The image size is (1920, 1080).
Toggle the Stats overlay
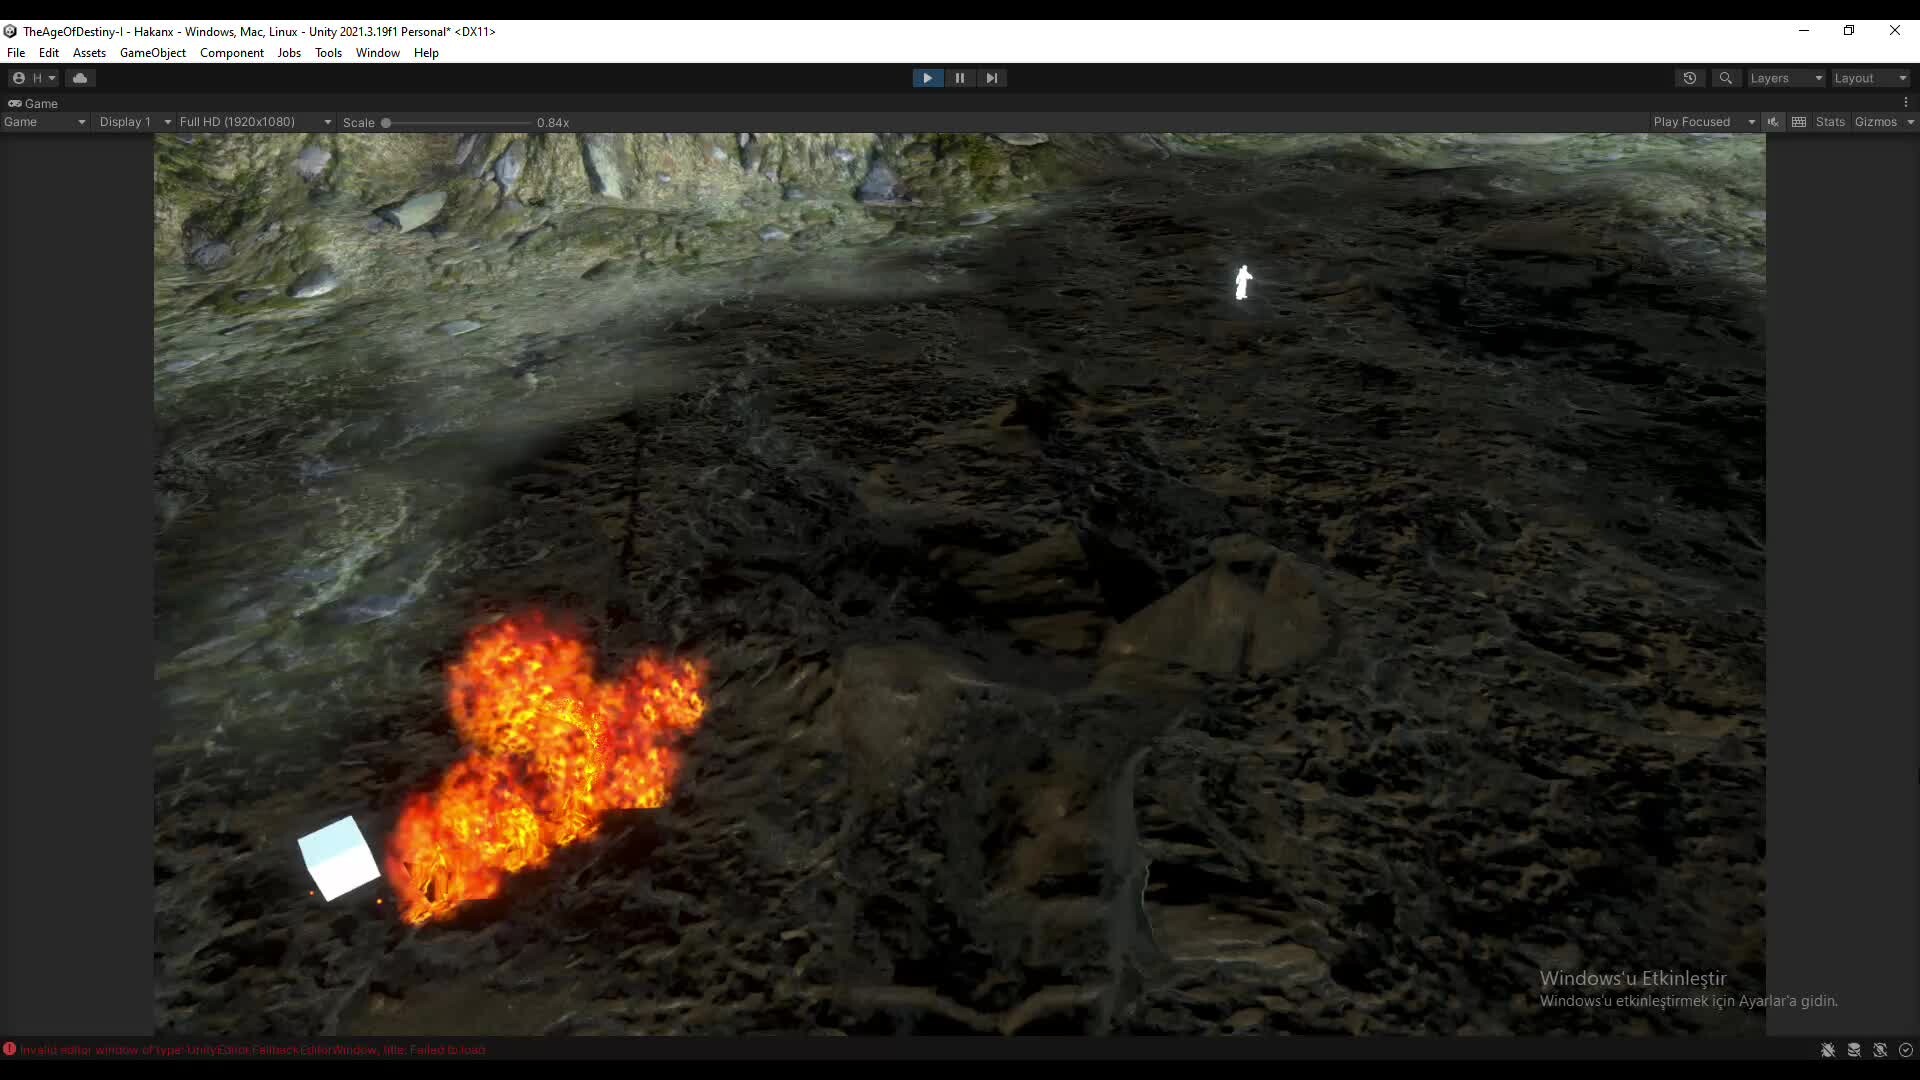(1830, 122)
